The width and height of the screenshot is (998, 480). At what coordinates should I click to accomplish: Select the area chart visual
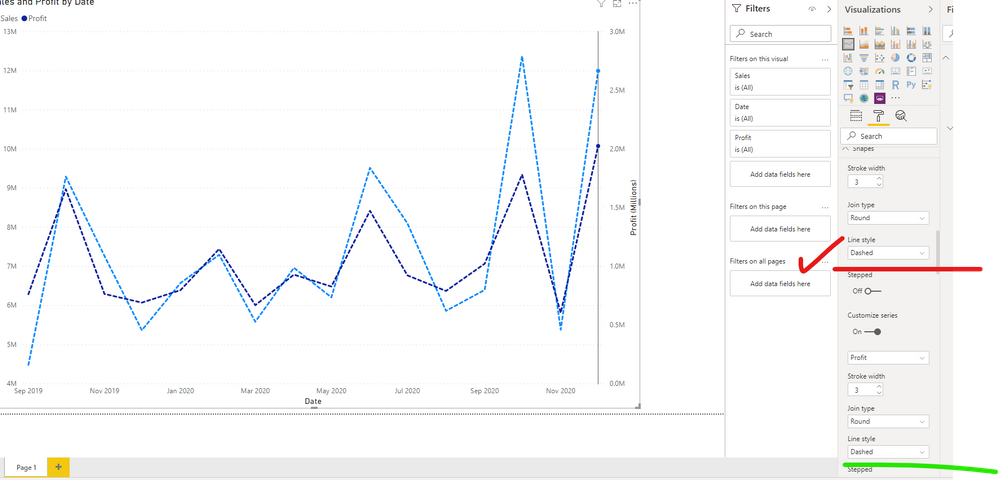pos(864,44)
